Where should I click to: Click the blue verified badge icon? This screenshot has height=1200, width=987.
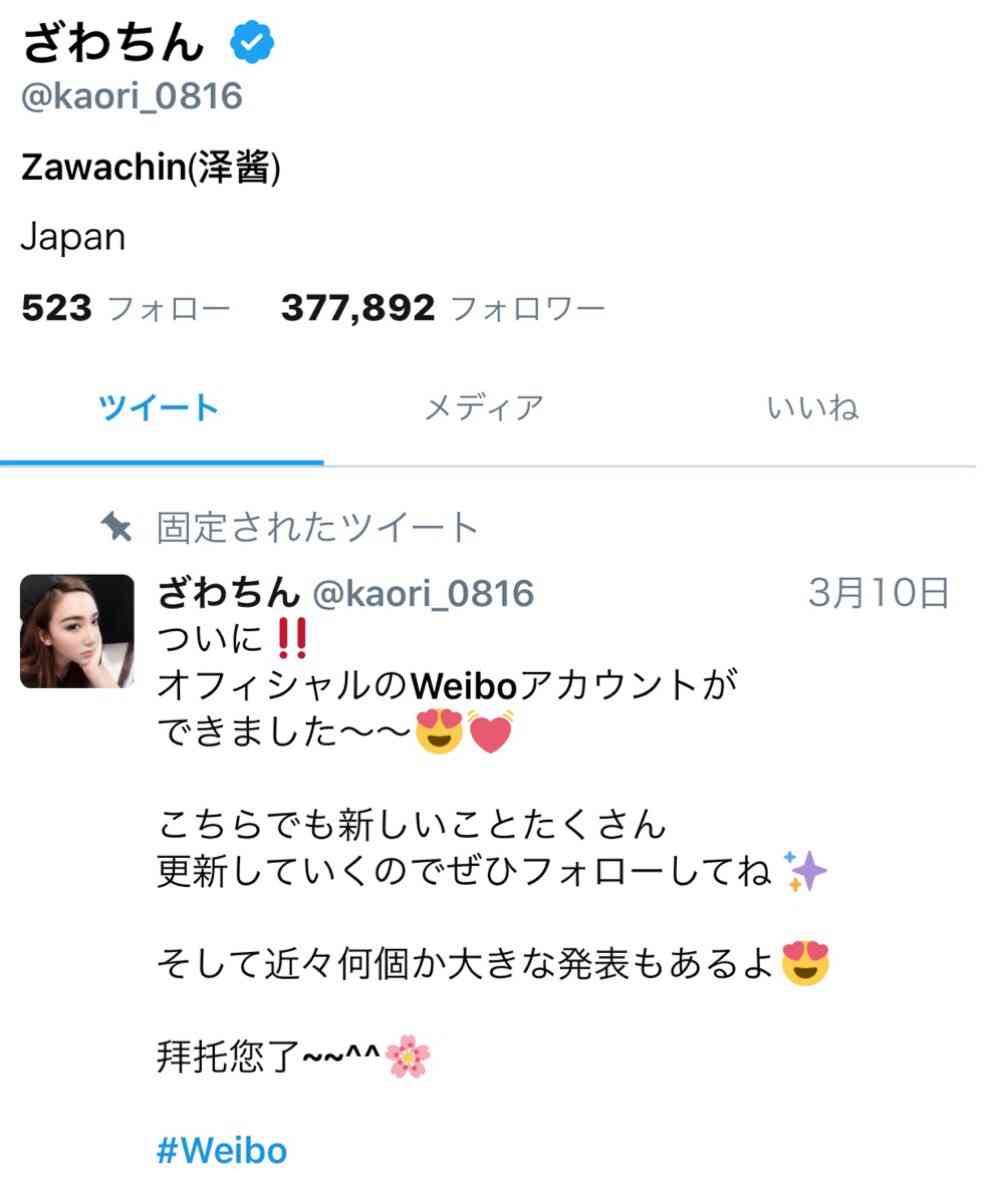tap(253, 43)
